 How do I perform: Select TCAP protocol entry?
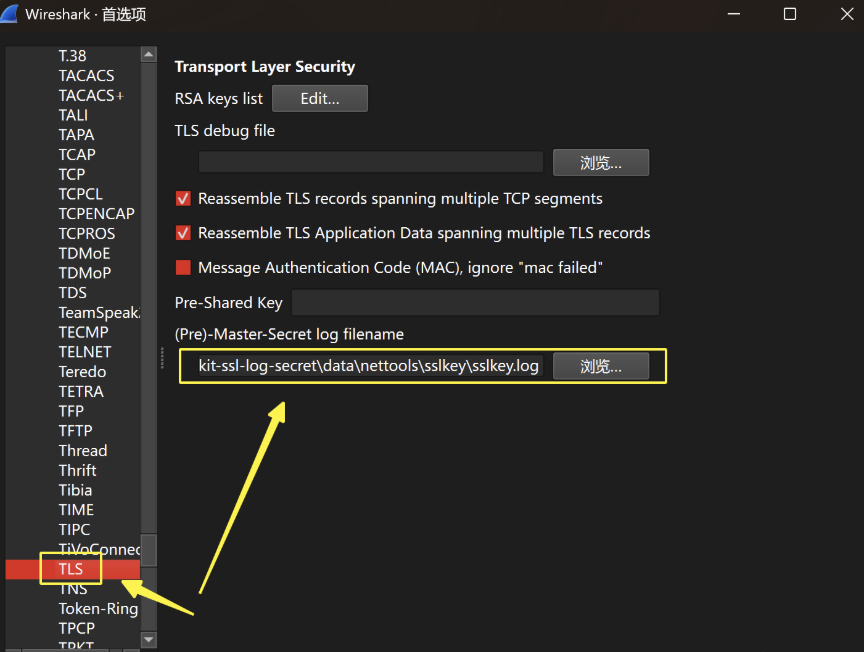click(77, 154)
